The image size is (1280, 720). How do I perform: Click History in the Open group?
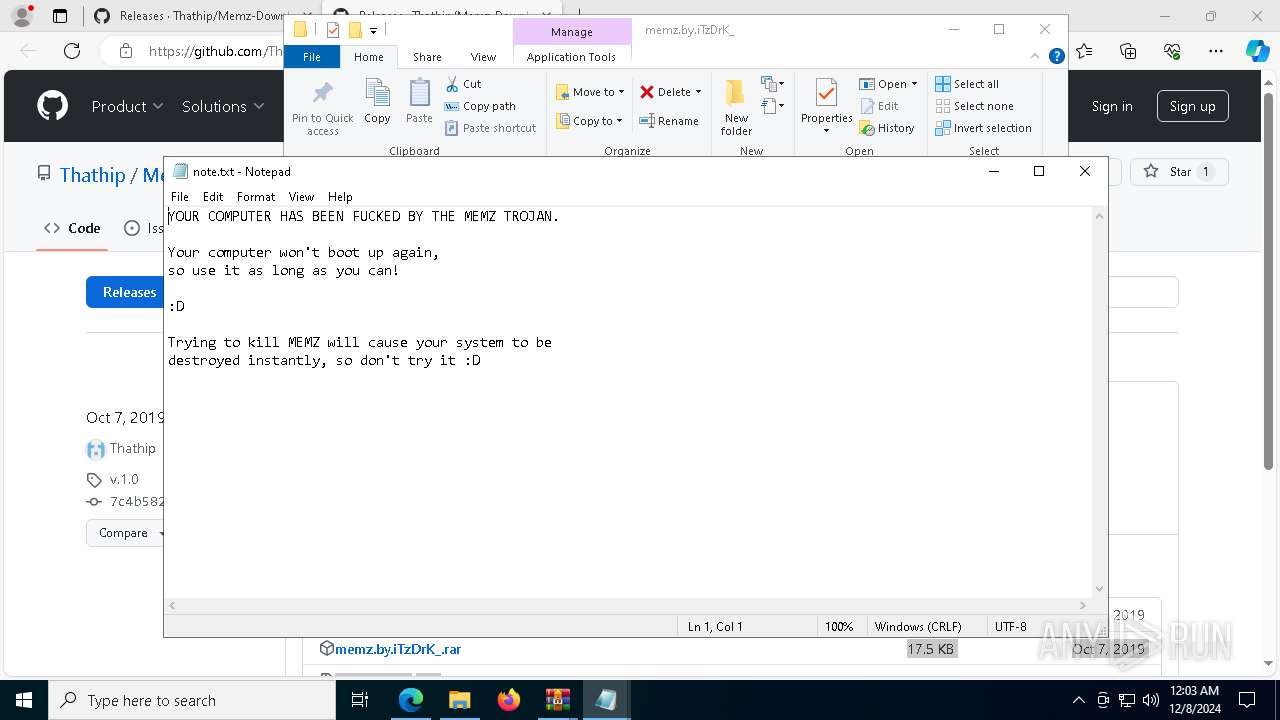click(x=887, y=128)
